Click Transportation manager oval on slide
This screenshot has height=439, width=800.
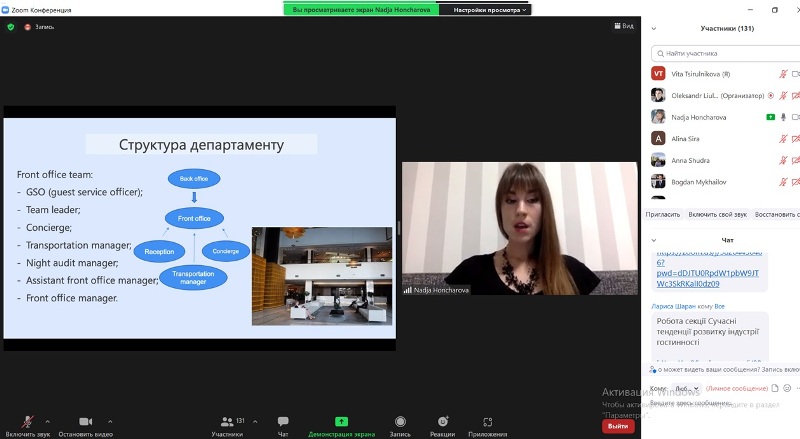click(193, 278)
